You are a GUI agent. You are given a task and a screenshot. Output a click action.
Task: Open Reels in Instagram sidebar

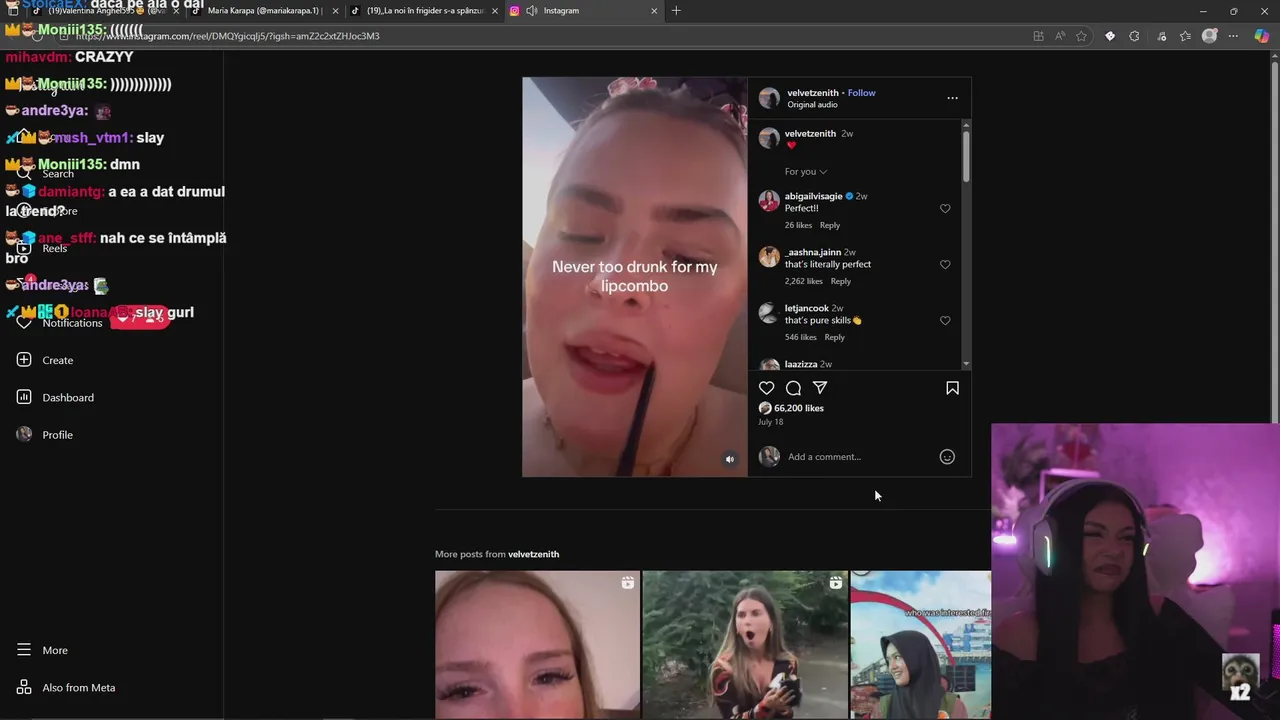[42, 248]
